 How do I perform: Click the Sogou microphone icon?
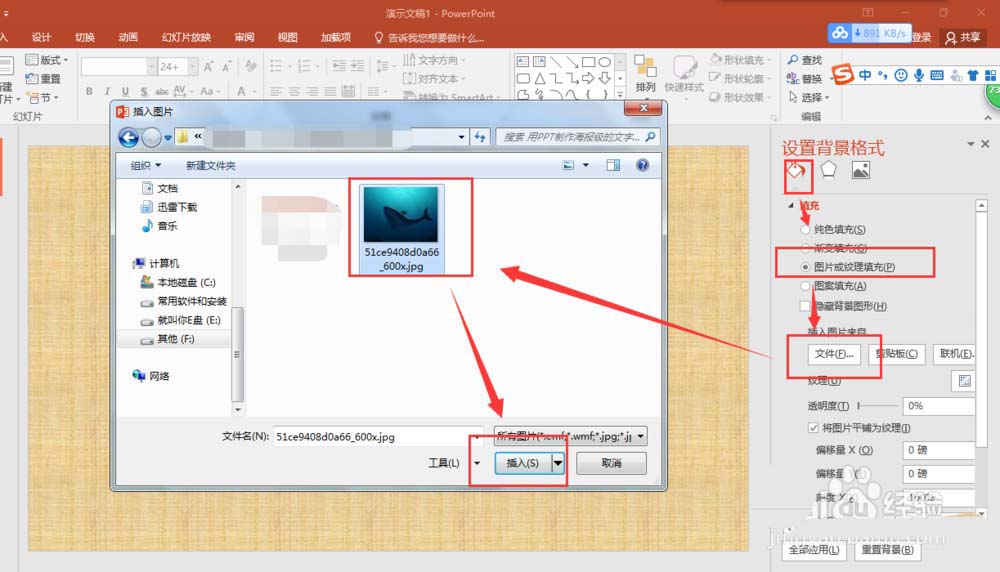pos(918,75)
